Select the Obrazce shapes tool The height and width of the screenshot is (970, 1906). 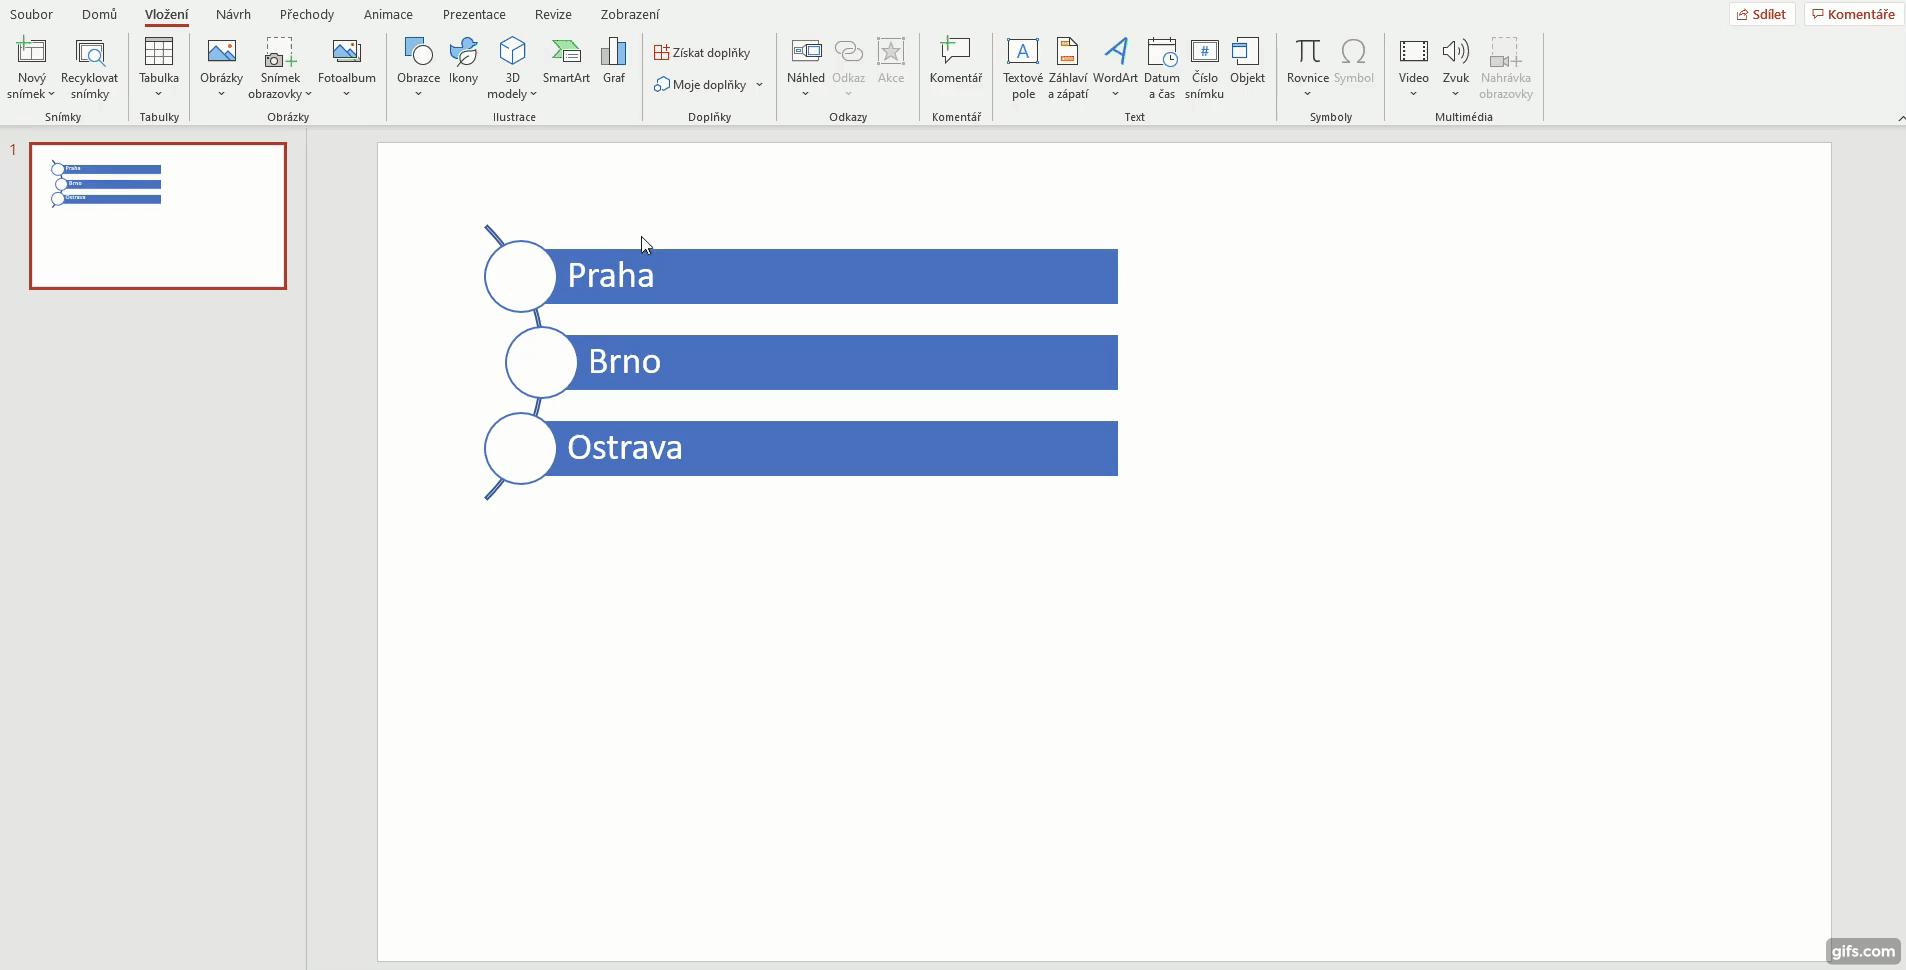(x=417, y=60)
